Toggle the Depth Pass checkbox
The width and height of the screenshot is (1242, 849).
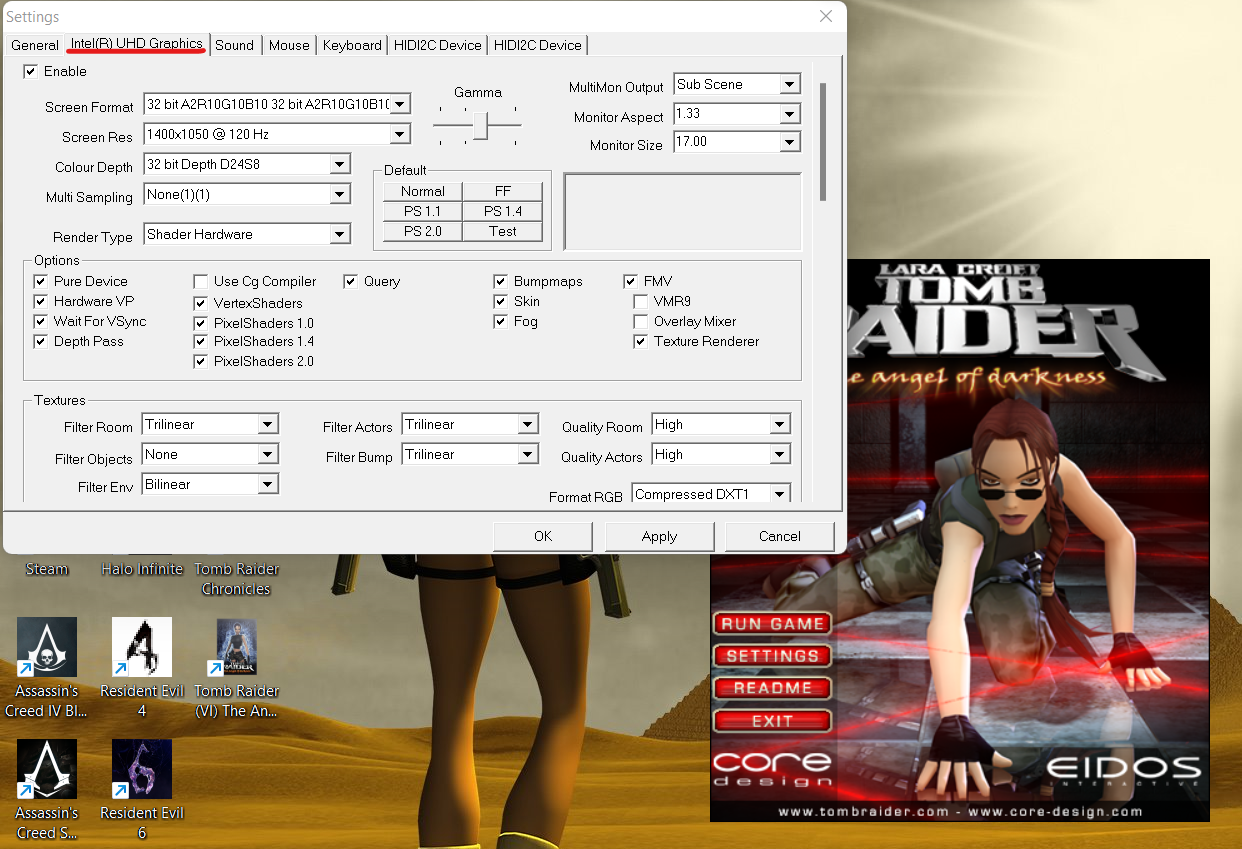point(41,342)
